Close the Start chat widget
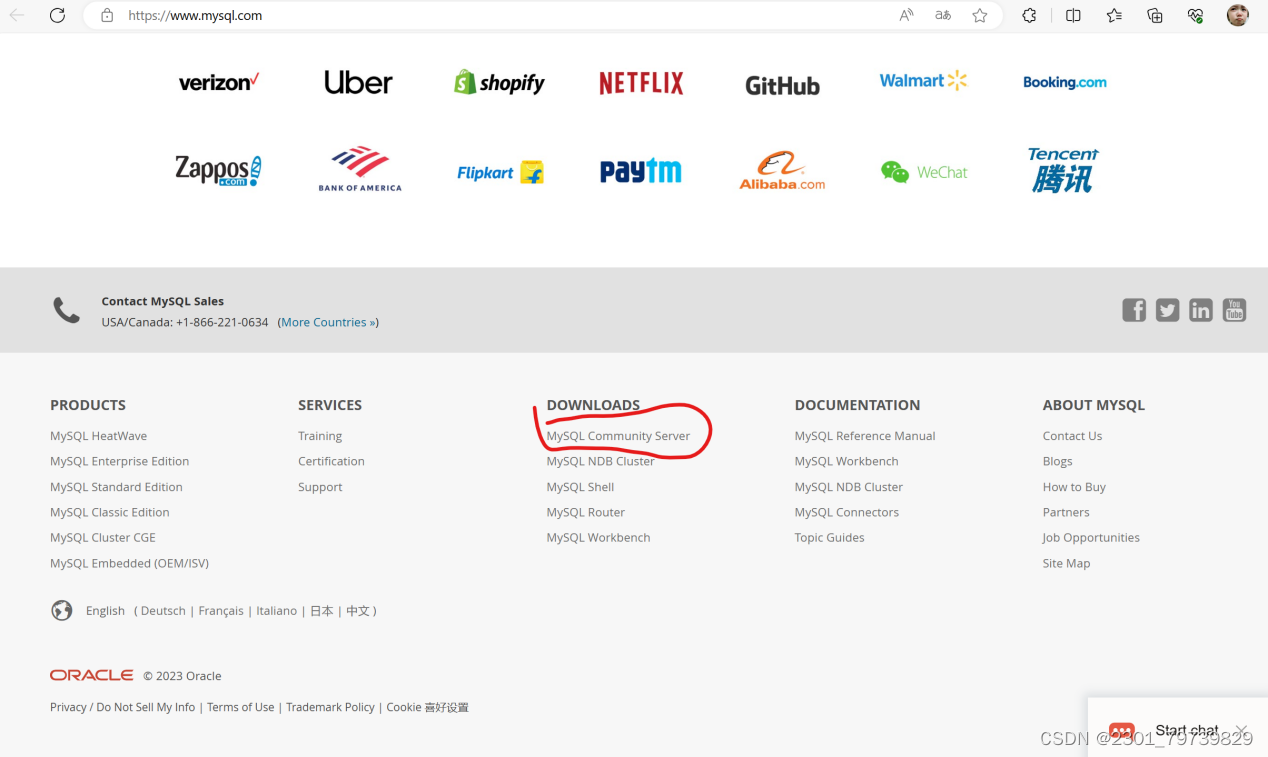The width and height of the screenshot is (1268, 757). click(x=1241, y=730)
